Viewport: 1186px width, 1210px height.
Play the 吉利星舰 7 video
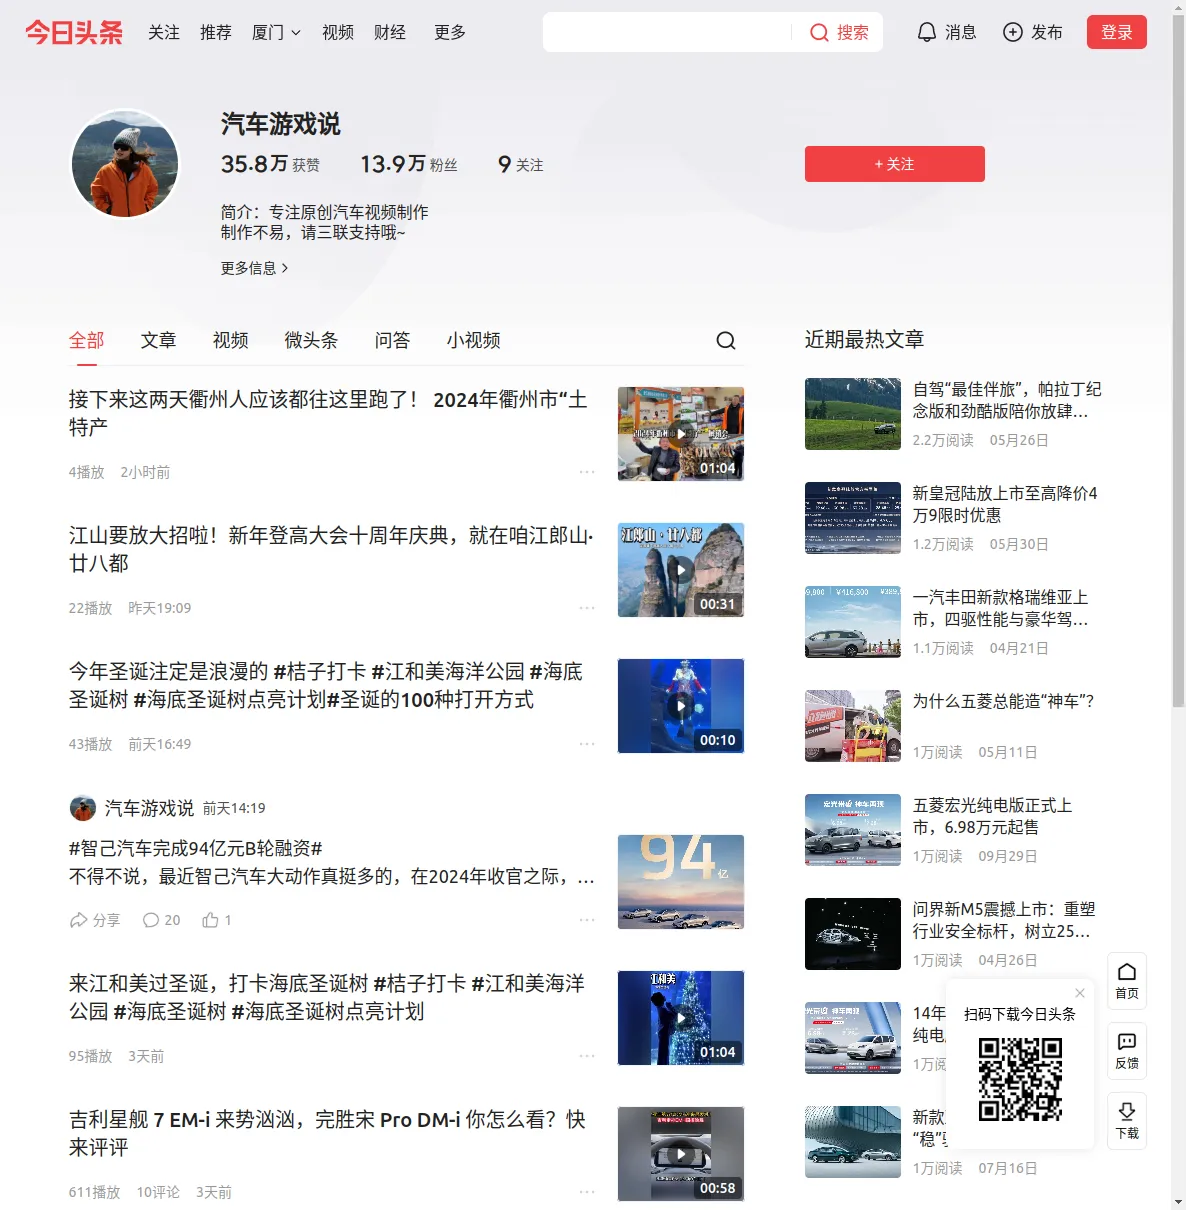pos(681,1154)
